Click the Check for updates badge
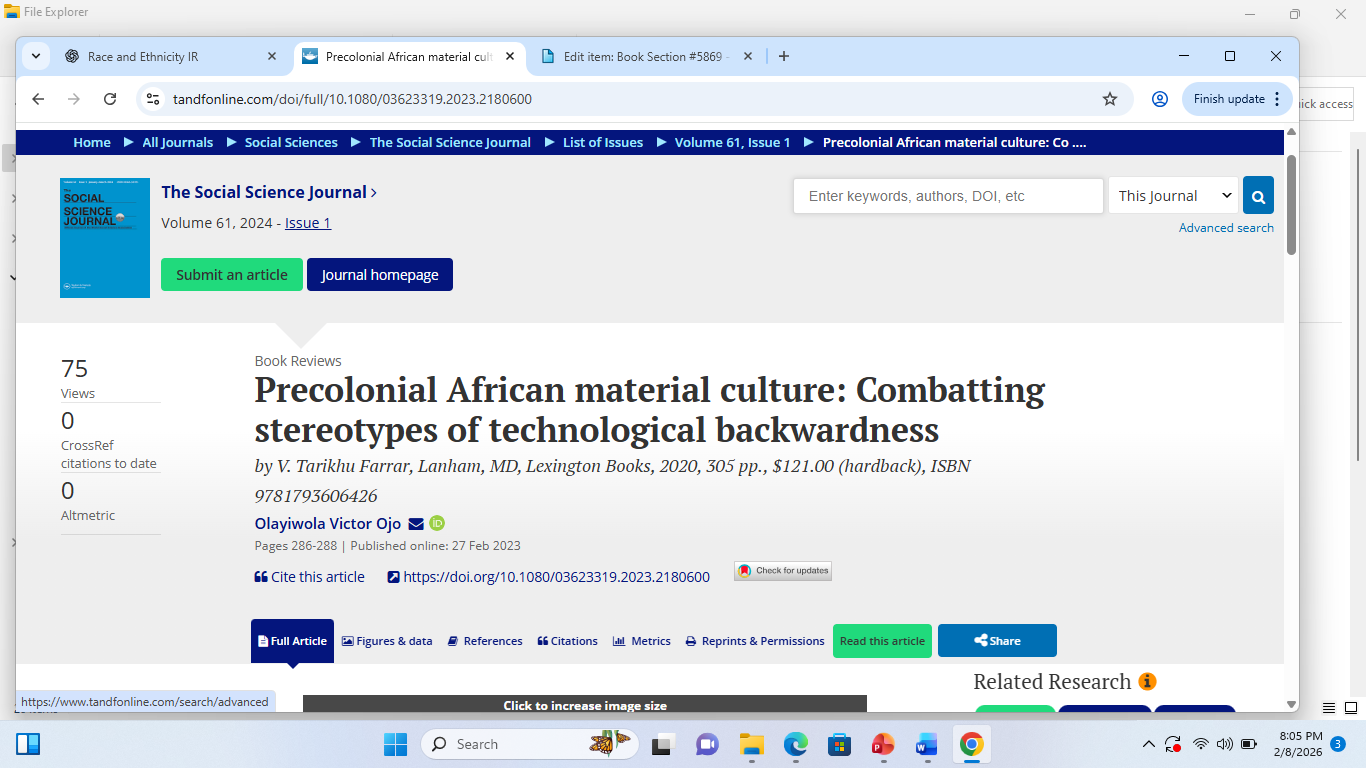 click(x=783, y=571)
